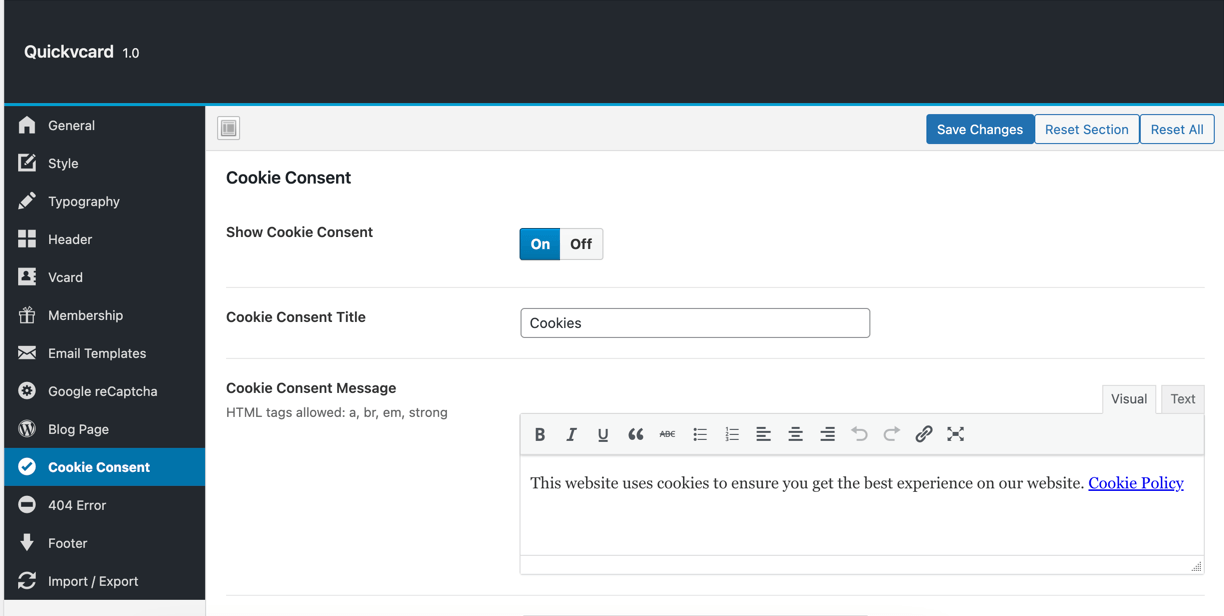Apply Italic formatting in editor
This screenshot has height=616, width=1224.
click(x=571, y=434)
